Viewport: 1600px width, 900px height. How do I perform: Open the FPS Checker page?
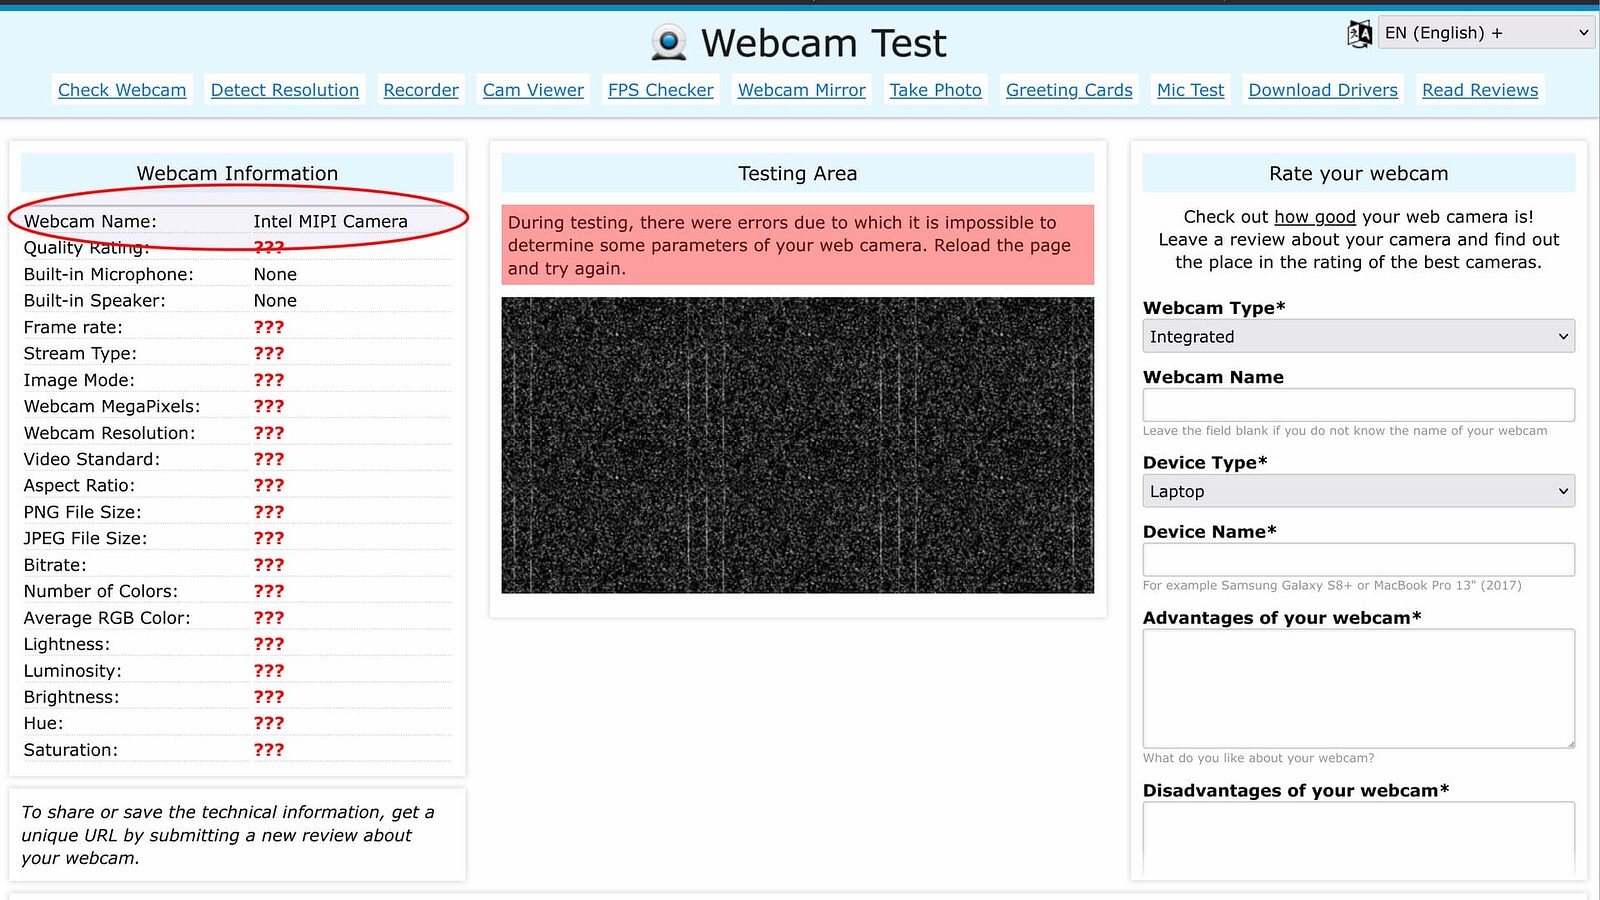[661, 90]
